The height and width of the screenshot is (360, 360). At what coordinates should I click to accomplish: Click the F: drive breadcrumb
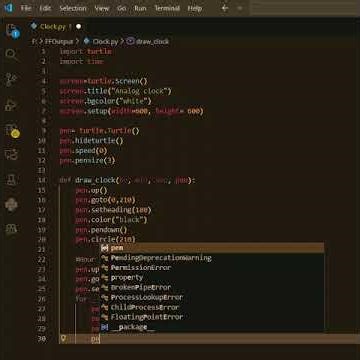coord(34,42)
